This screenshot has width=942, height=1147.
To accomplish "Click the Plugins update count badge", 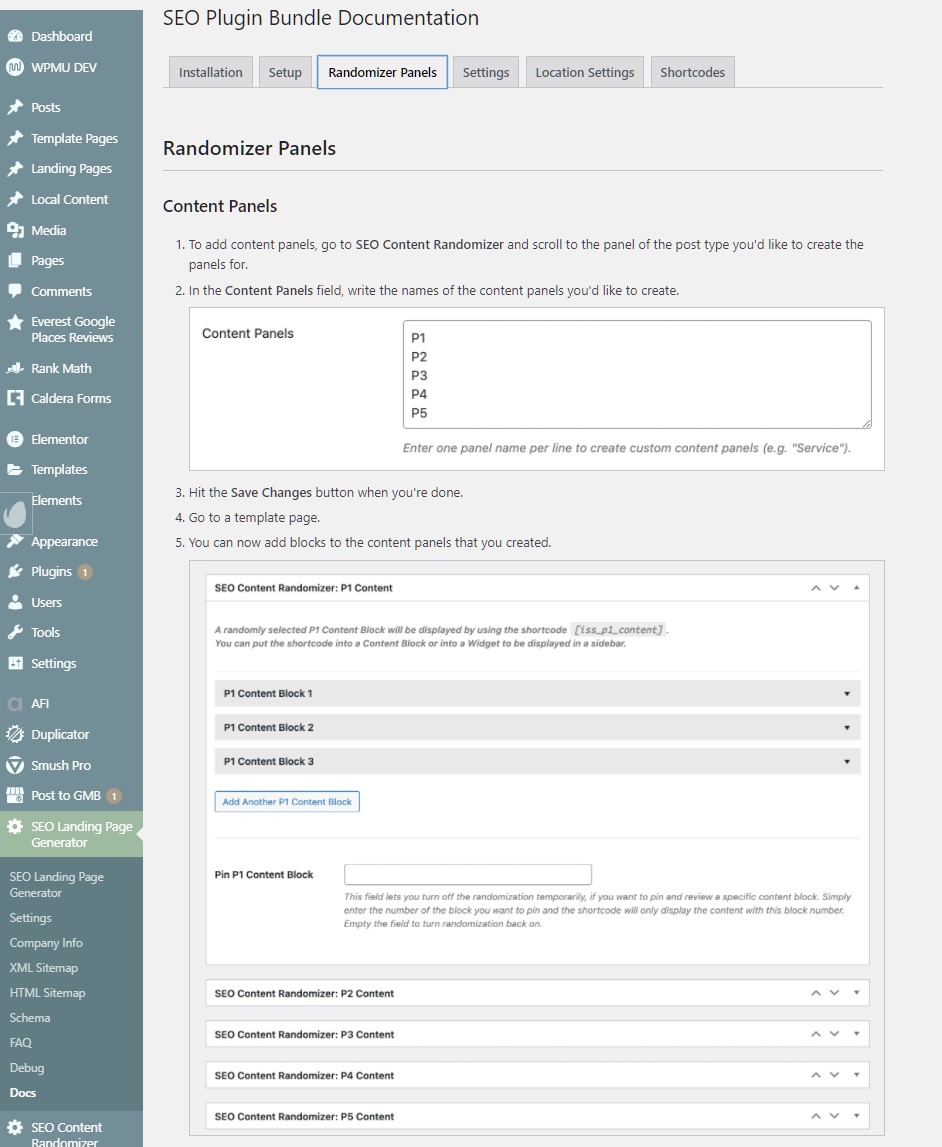I will 85,572.
